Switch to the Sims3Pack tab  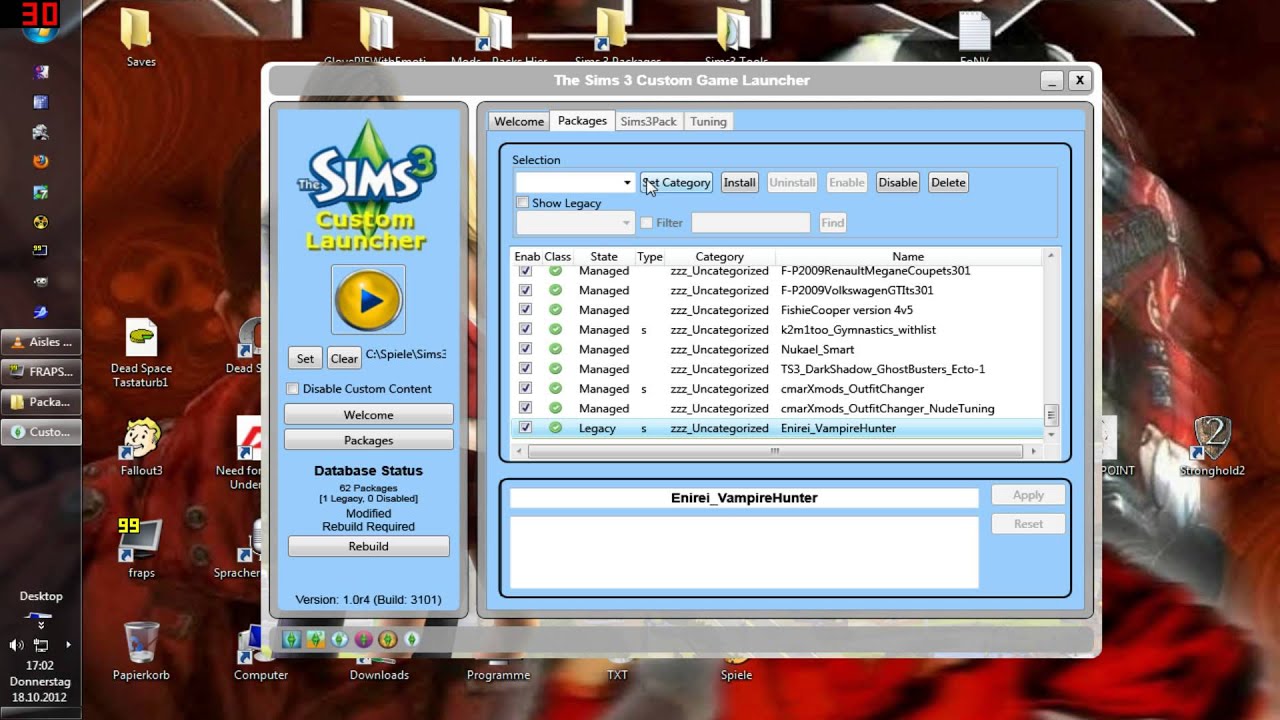click(648, 121)
